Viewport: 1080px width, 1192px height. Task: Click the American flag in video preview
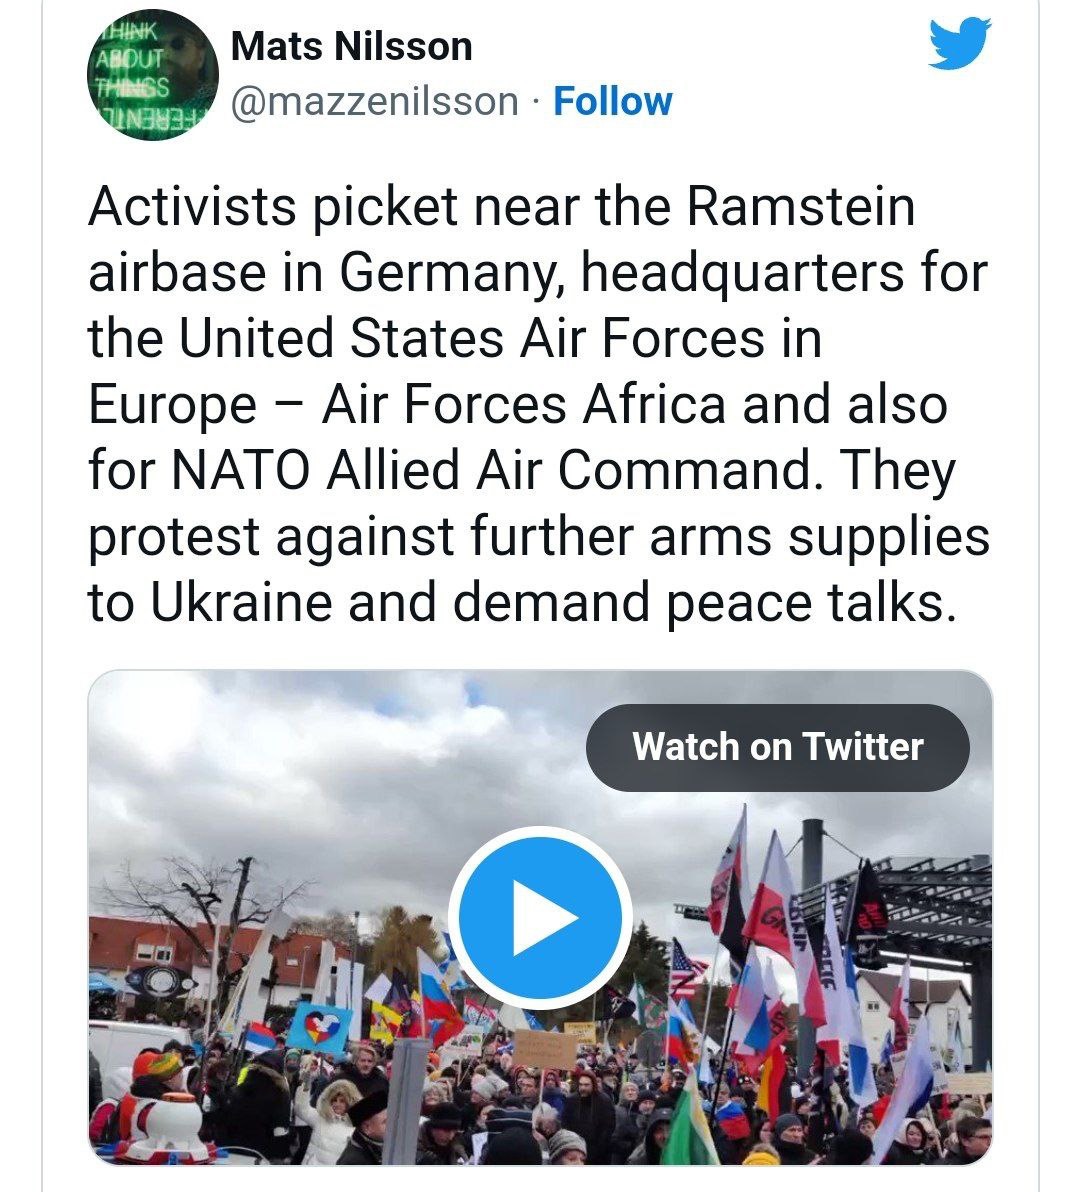(x=687, y=966)
